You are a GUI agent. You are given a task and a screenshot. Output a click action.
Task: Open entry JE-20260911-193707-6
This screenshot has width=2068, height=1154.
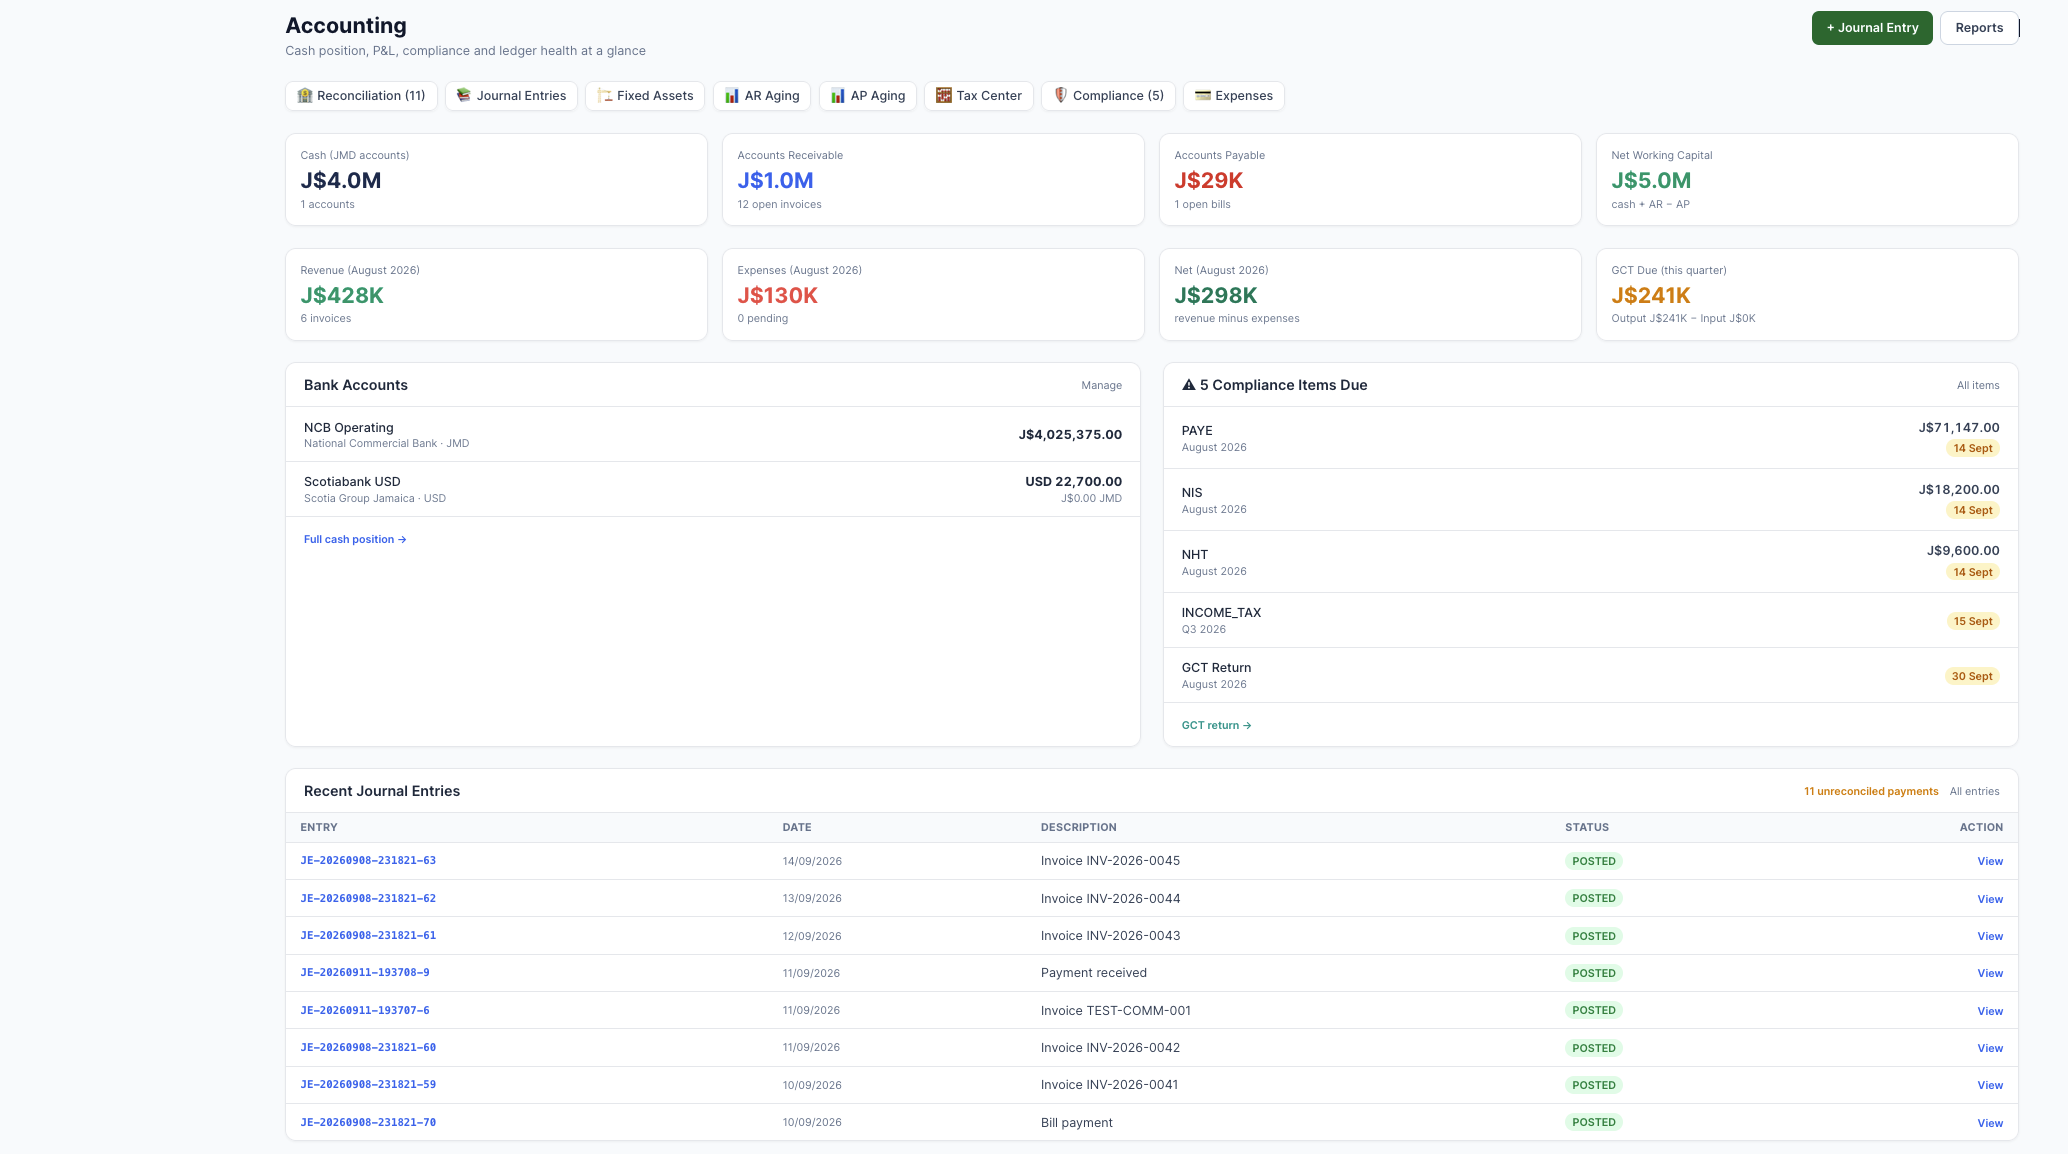coord(365,1011)
